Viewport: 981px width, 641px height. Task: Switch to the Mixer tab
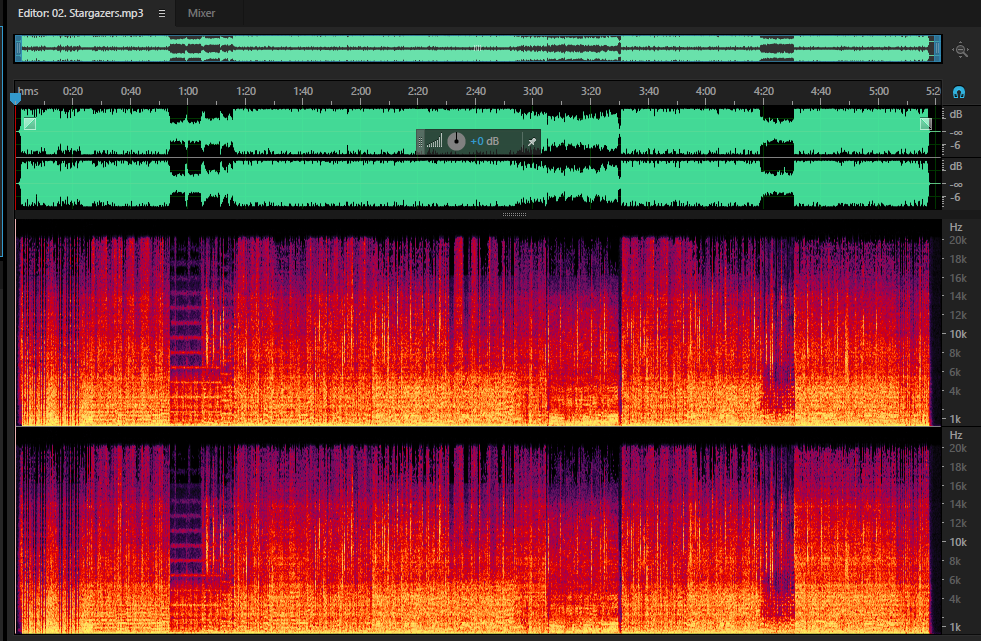[x=201, y=13]
